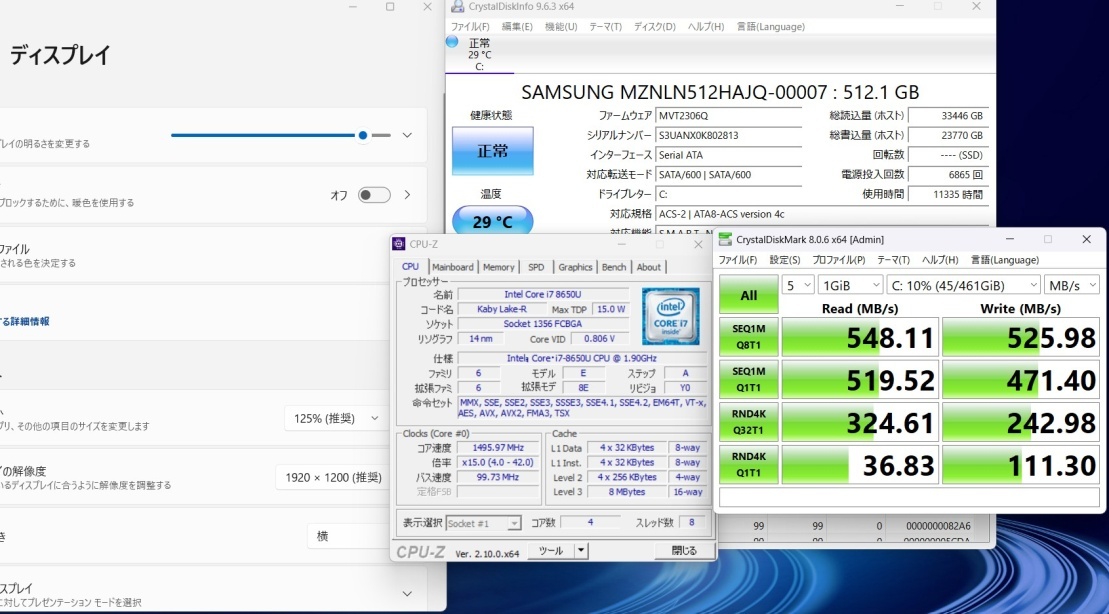
Task: Open ファイル(F) menu in CrystalDiskMark
Action: (x=738, y=260)
